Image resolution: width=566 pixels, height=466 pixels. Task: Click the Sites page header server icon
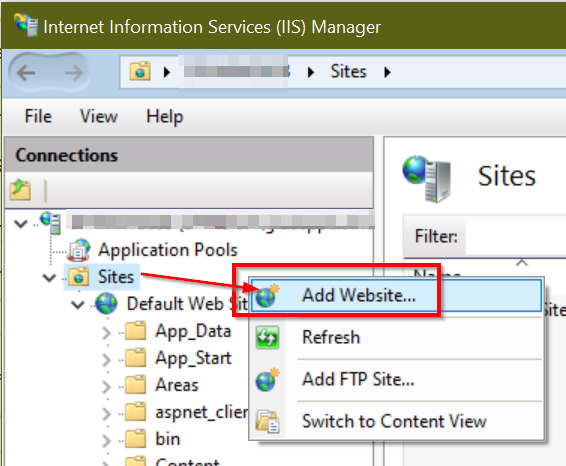tap(427, 178)
